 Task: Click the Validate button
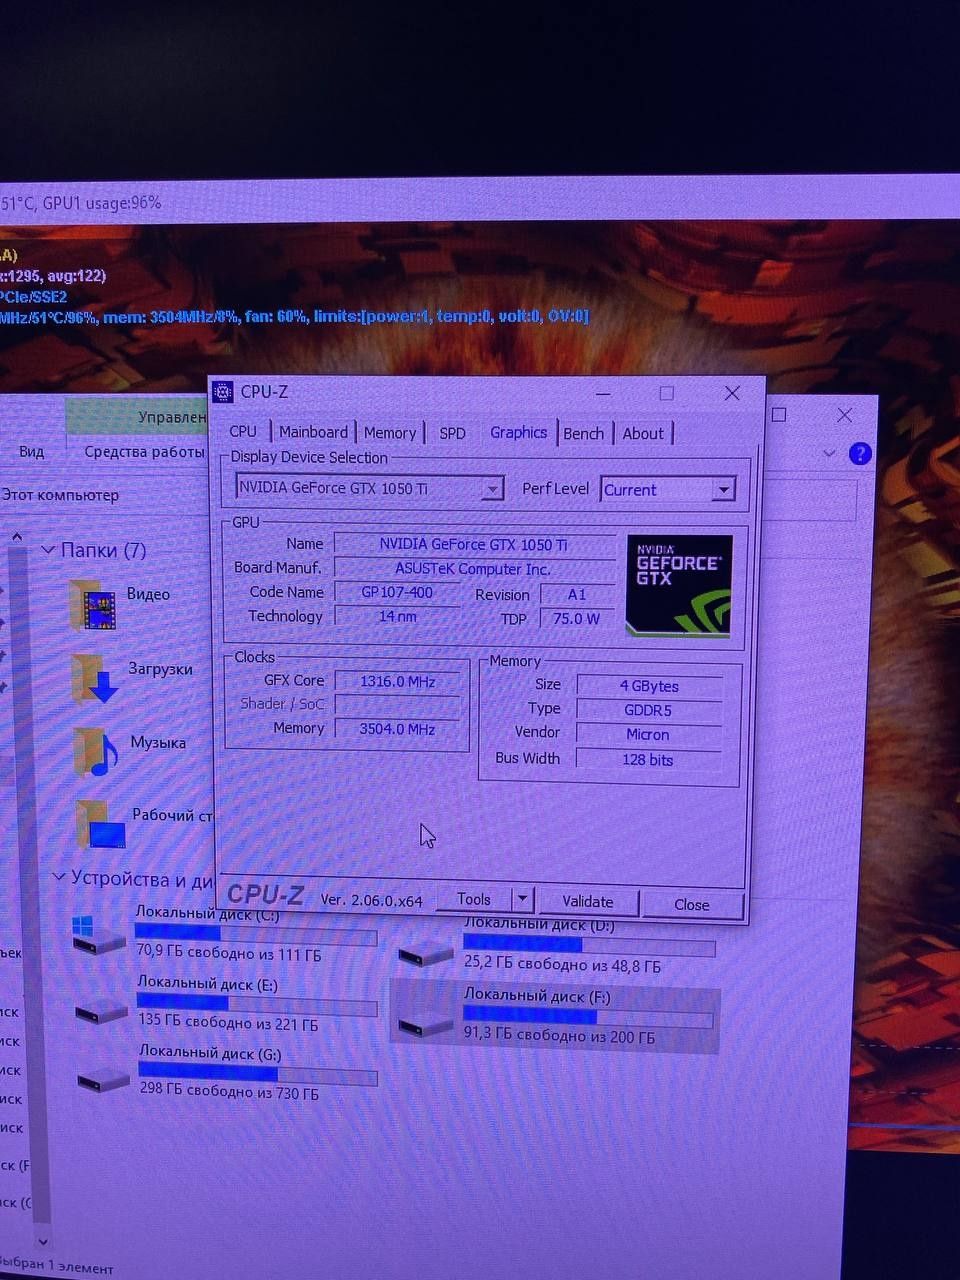pyautogui.click(x=588, y=901)
